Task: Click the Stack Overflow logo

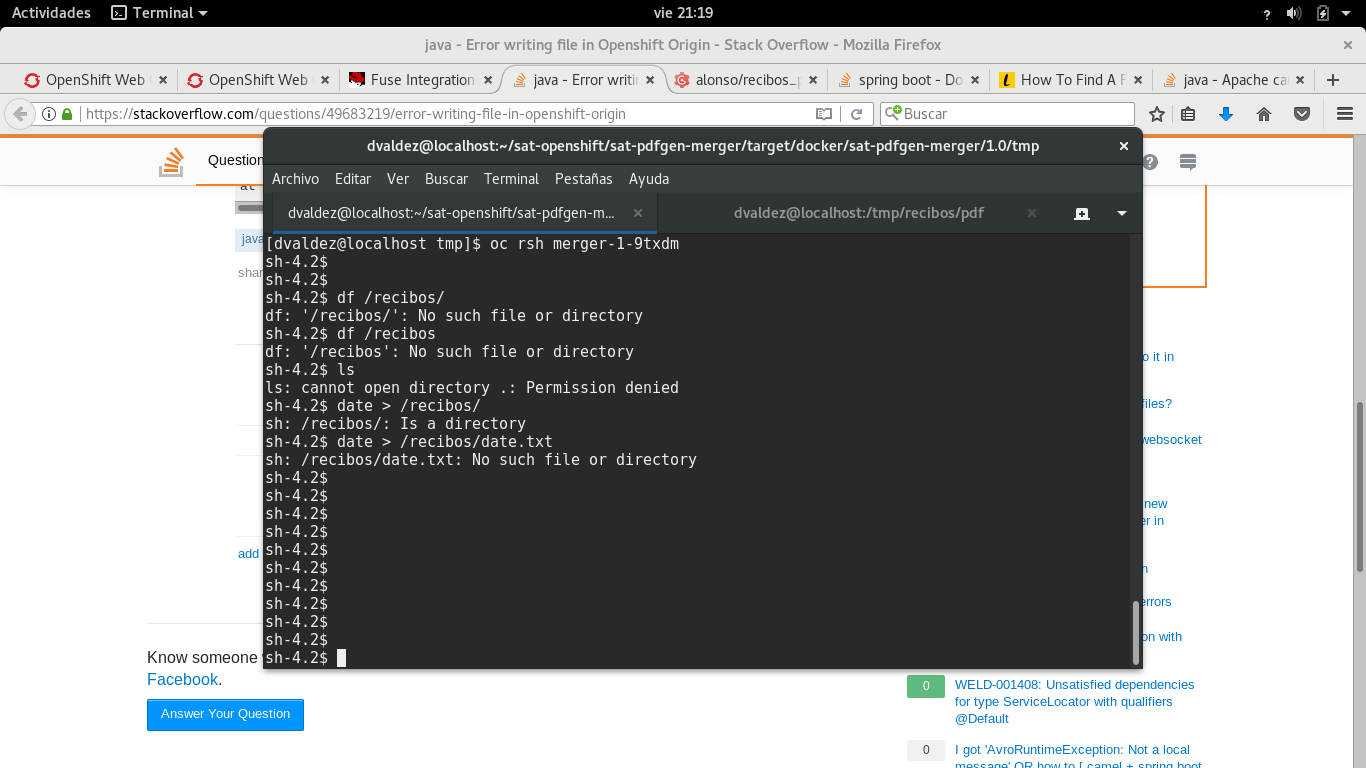Action: (x=171, y=160)
